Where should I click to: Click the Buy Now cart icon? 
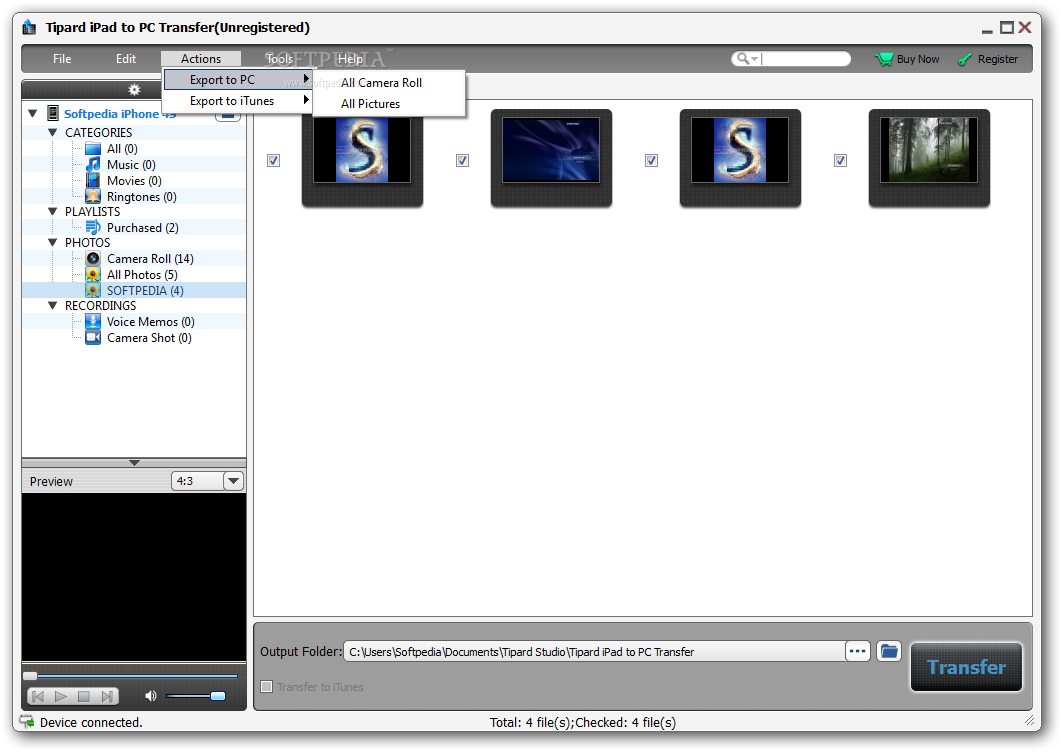tap(884, 59)
